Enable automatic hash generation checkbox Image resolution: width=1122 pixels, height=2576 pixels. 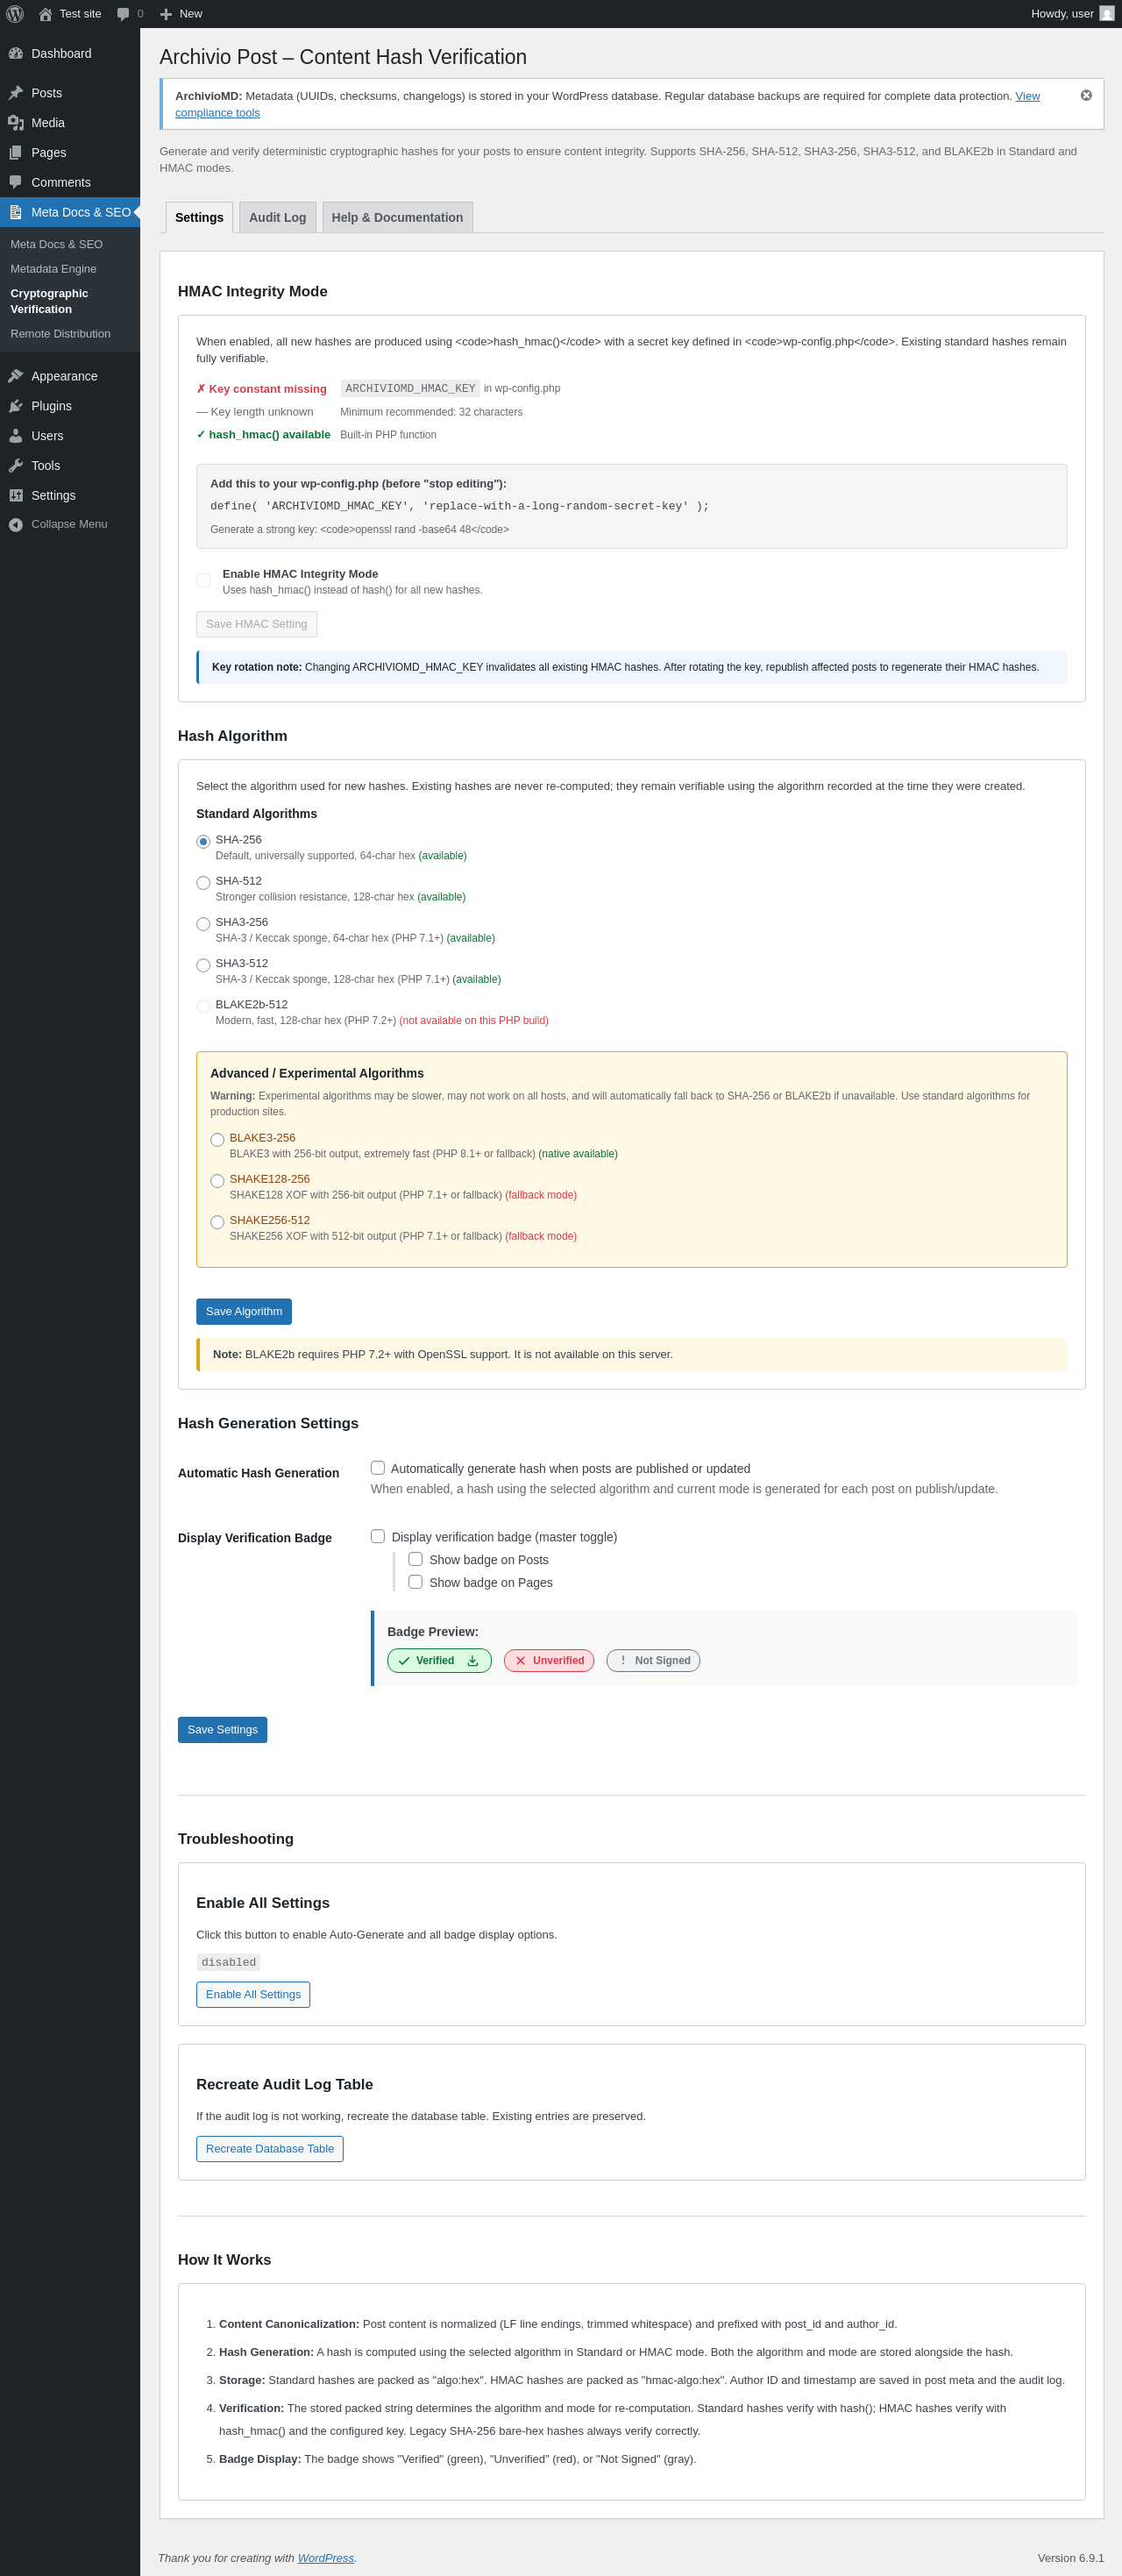378,1468
